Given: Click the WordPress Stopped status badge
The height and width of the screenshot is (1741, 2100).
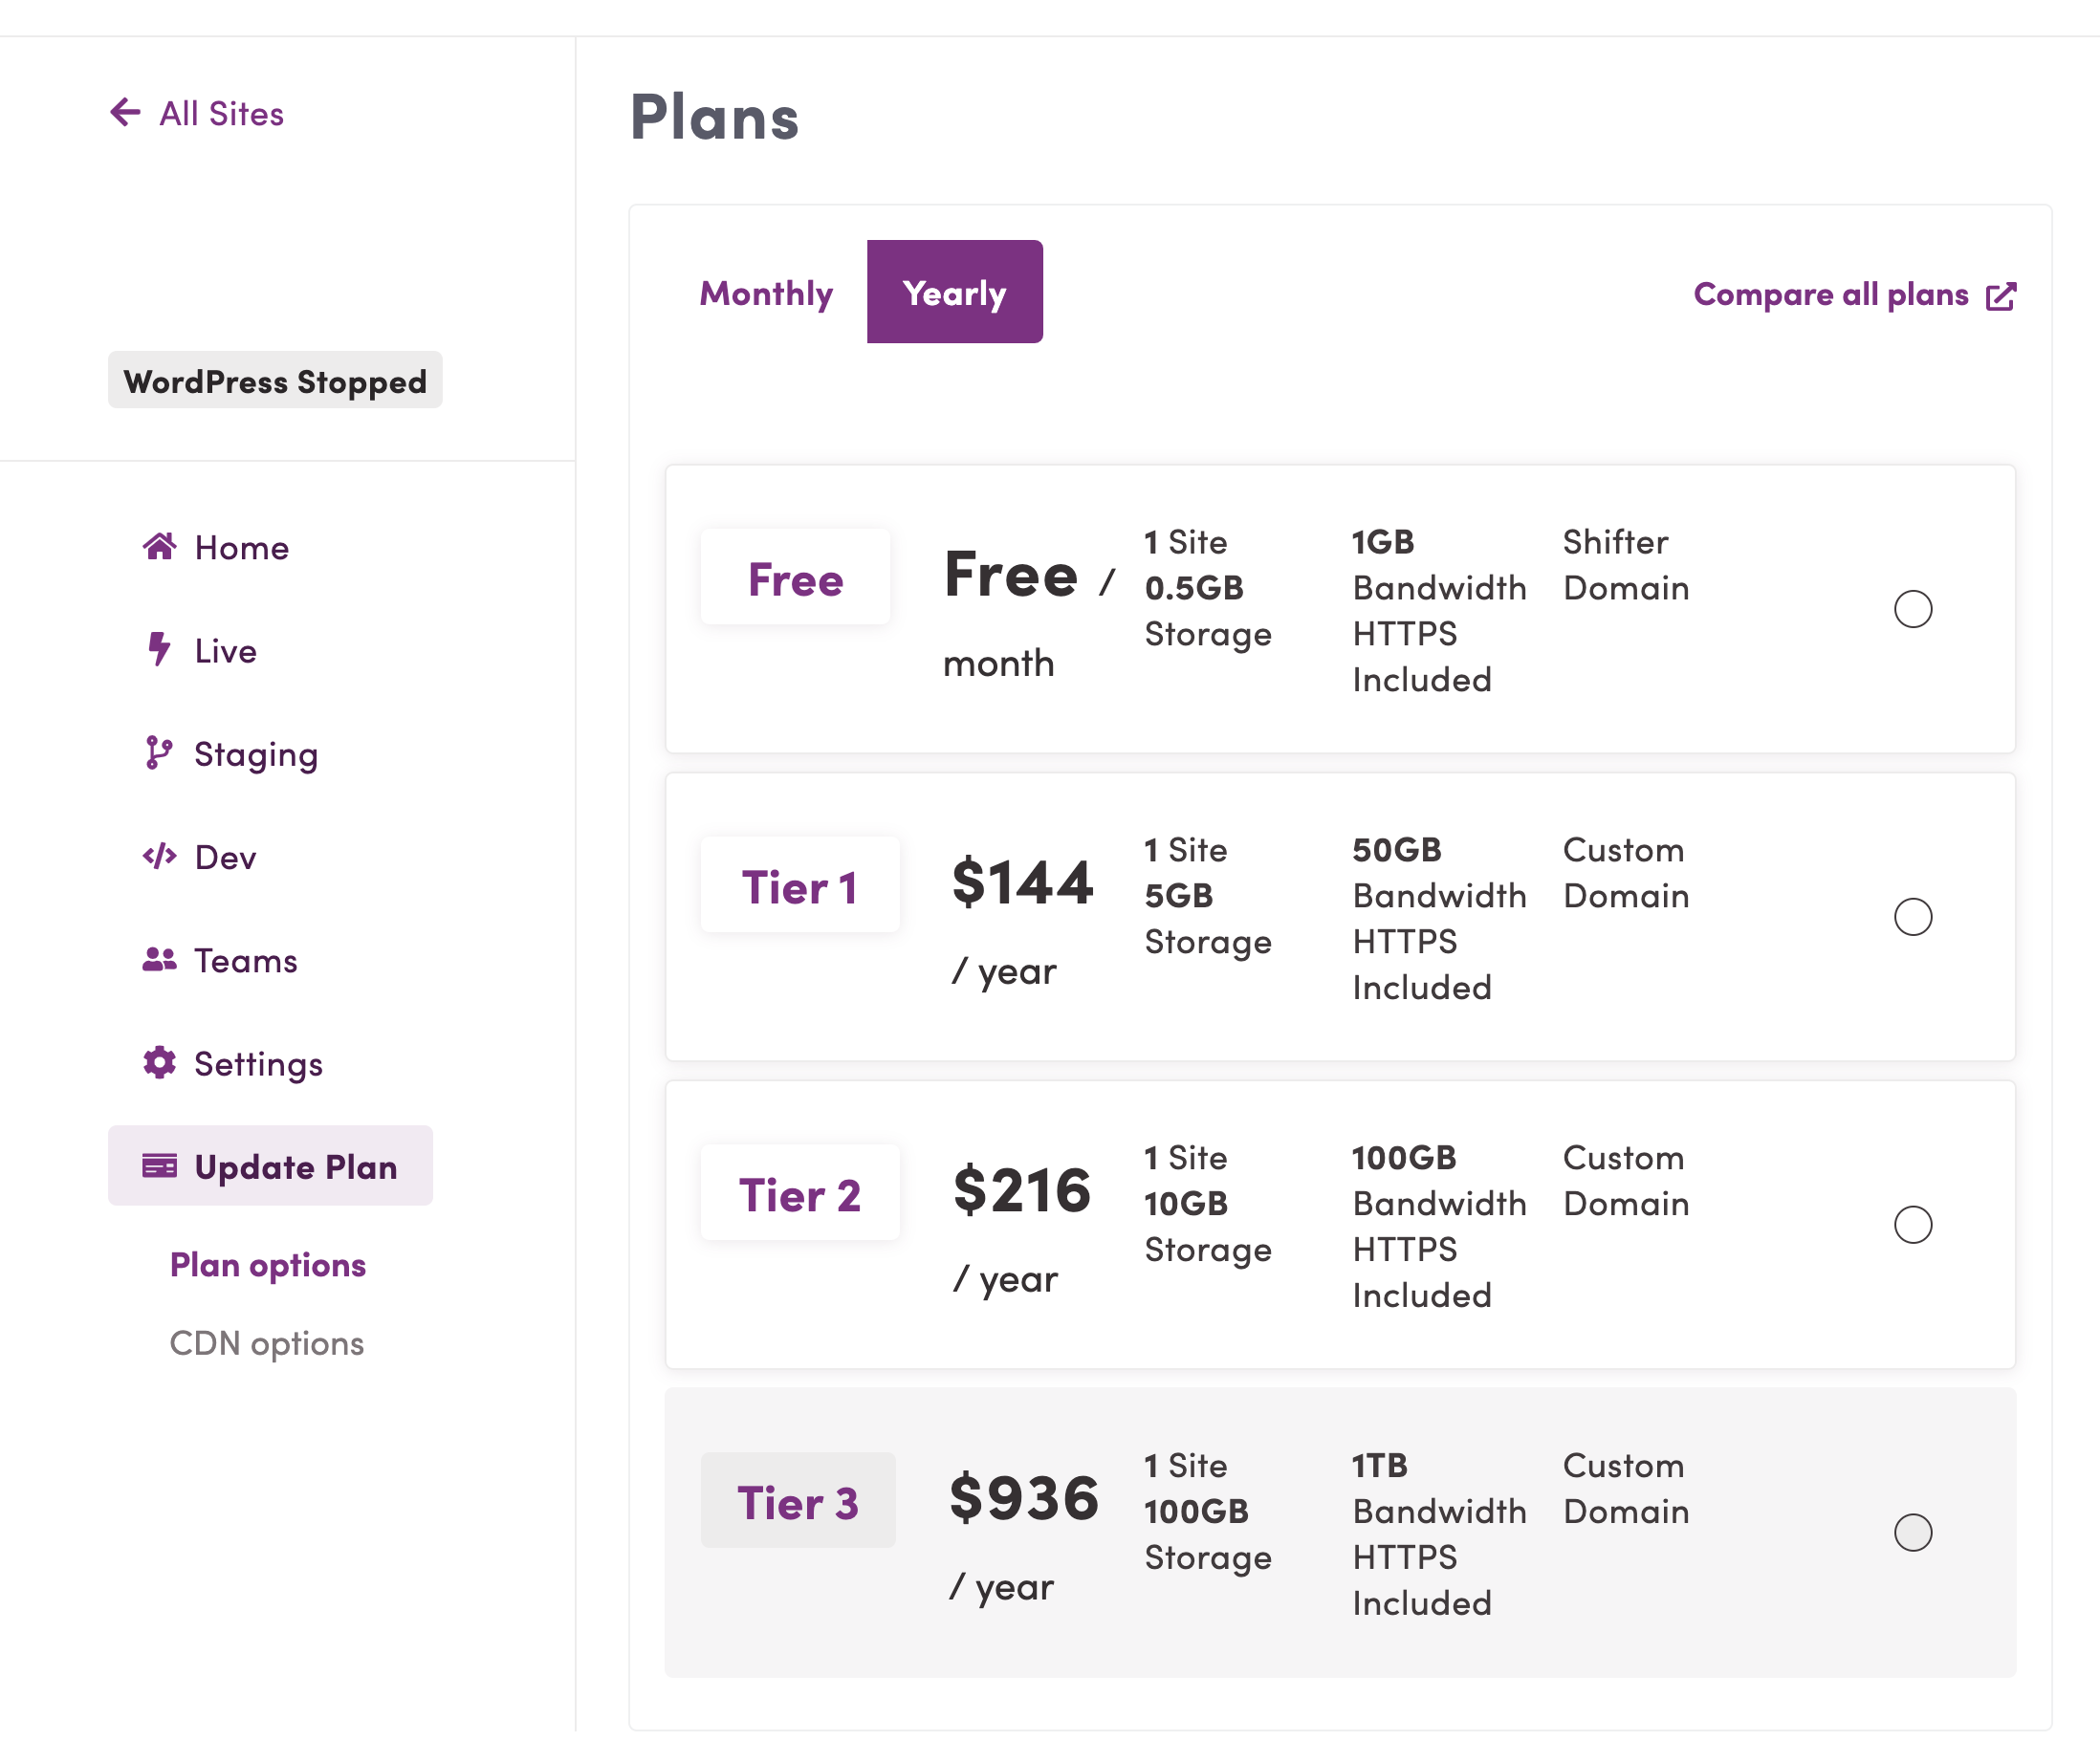Looking at the screenshot, I should coord(275,380).
